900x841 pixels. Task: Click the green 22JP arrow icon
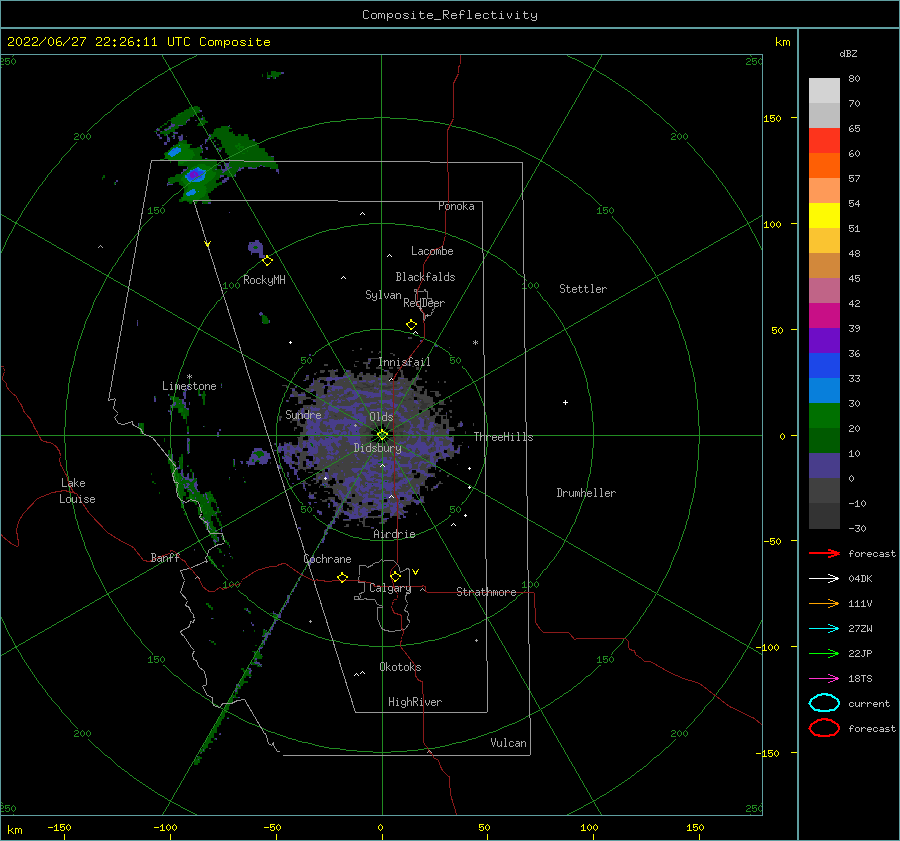click(824, 653)
